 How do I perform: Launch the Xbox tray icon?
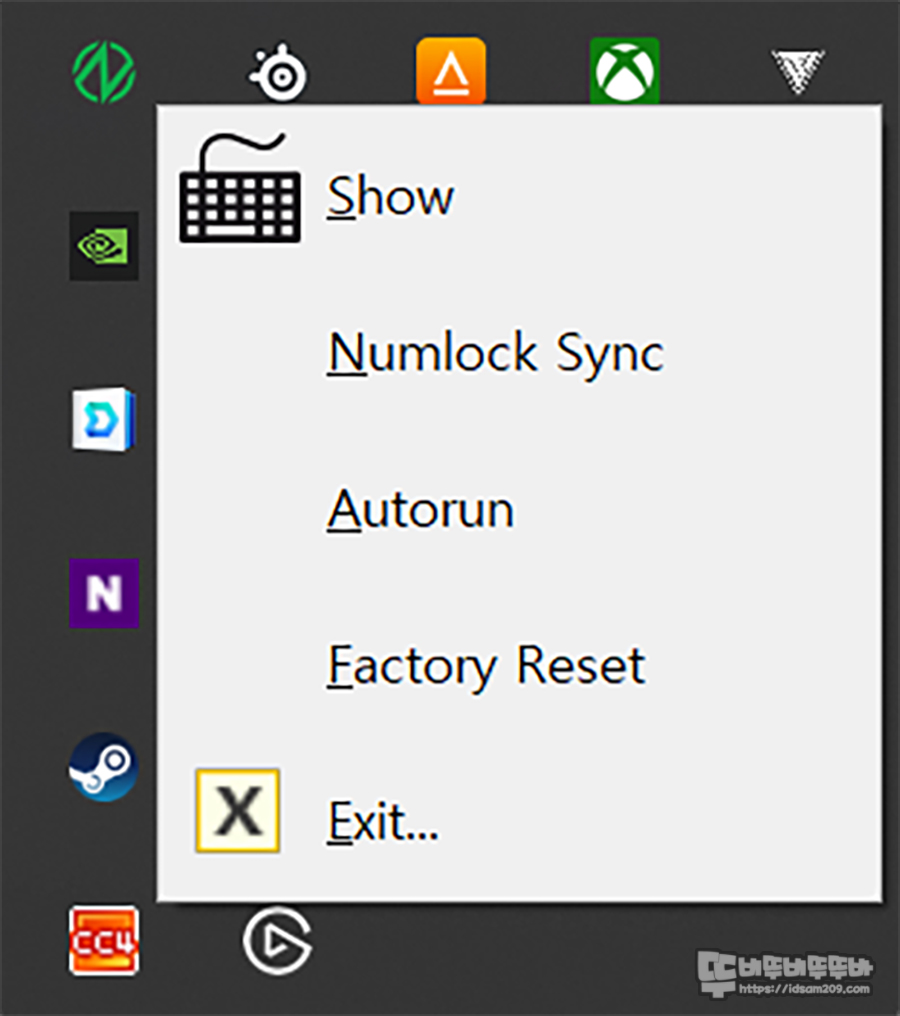(x=625, y=71)
